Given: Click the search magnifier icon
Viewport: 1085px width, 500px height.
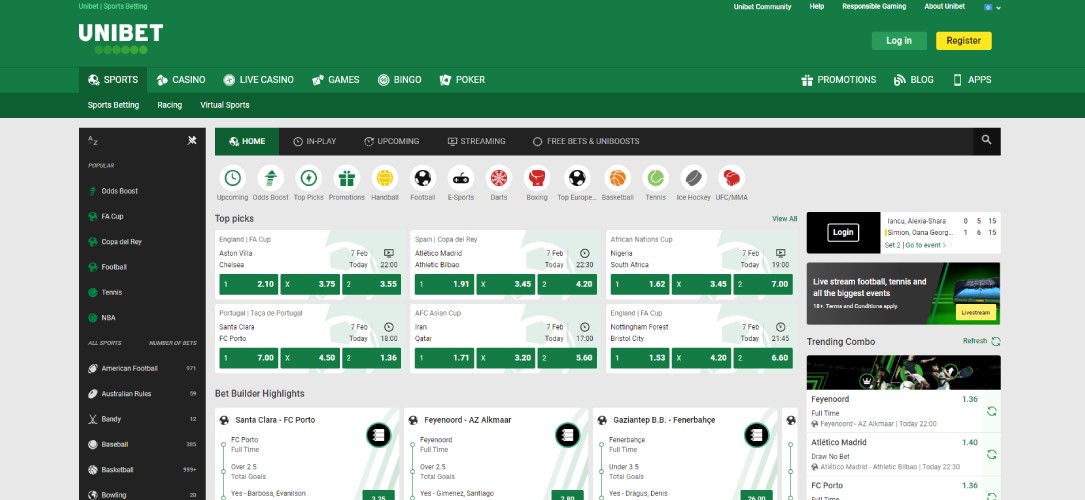Looking at the screenshot, I should (x=987, y=140).
